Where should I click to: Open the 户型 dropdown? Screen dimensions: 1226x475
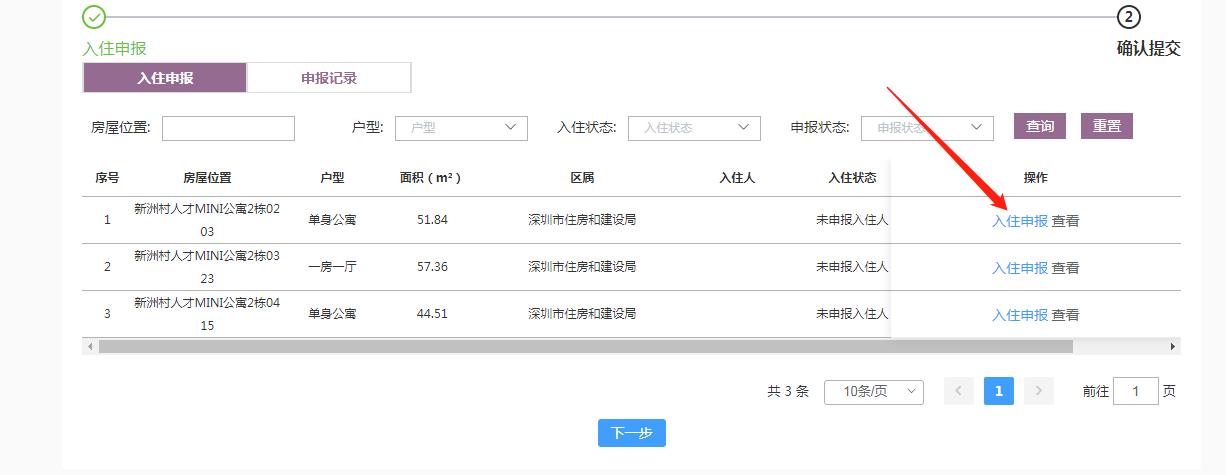click(x=462, y=128)
